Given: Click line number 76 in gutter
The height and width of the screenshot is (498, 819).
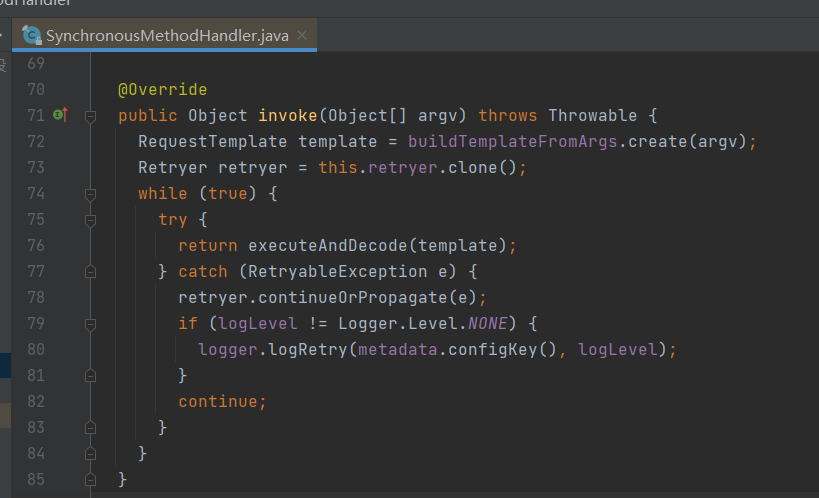Looking at the screenshot, I should [x=36, y=246].
